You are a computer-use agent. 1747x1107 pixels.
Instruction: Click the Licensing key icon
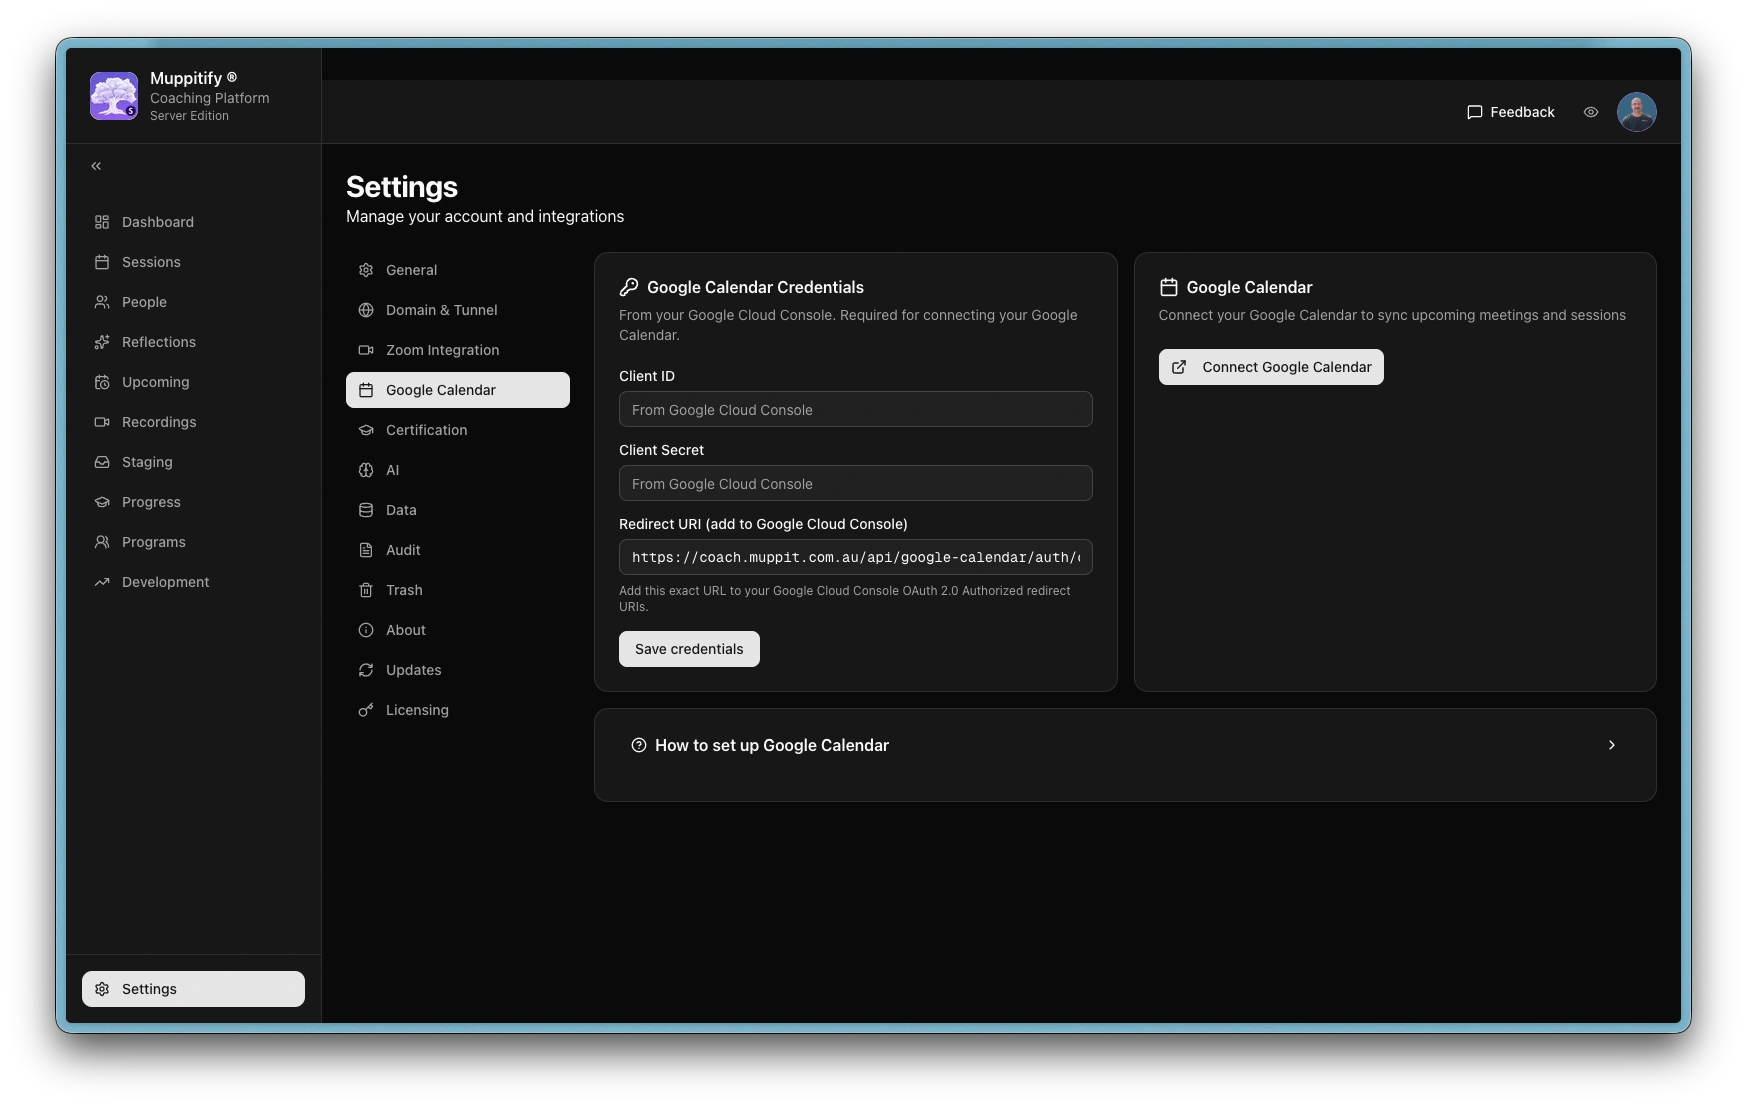tap(366, 710)
